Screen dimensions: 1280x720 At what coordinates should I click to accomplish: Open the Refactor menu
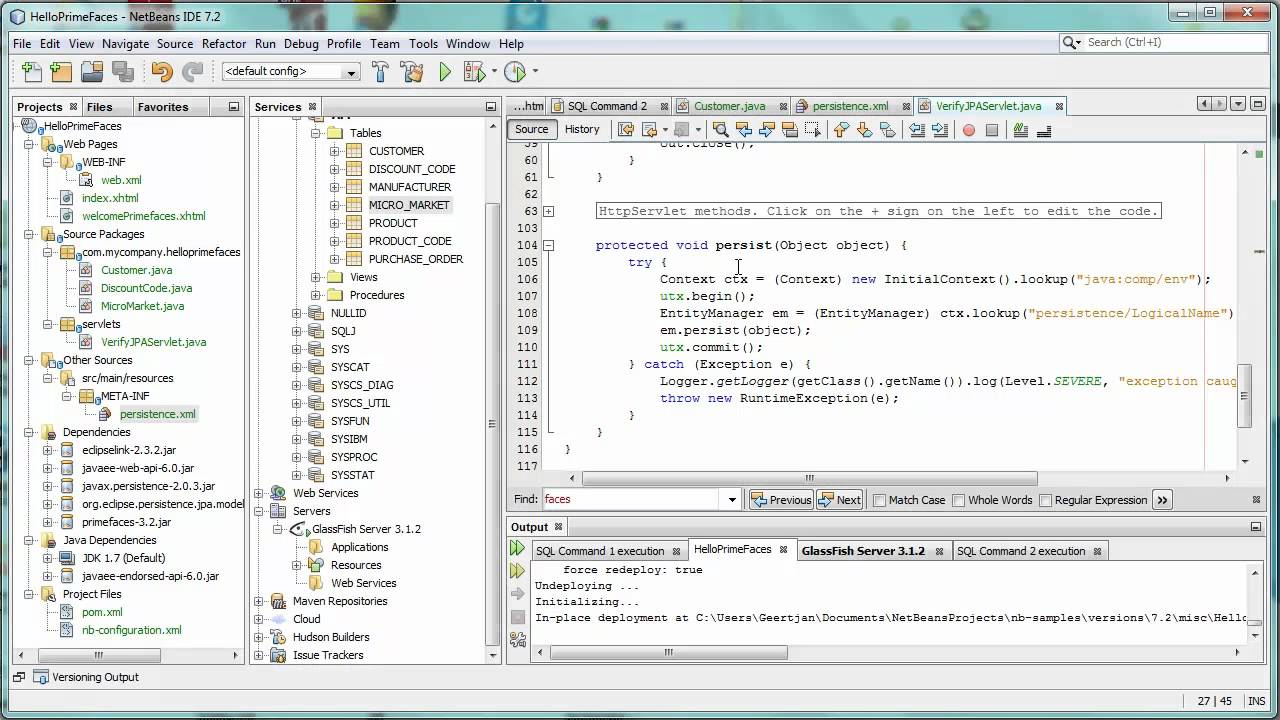pos(223,44)
